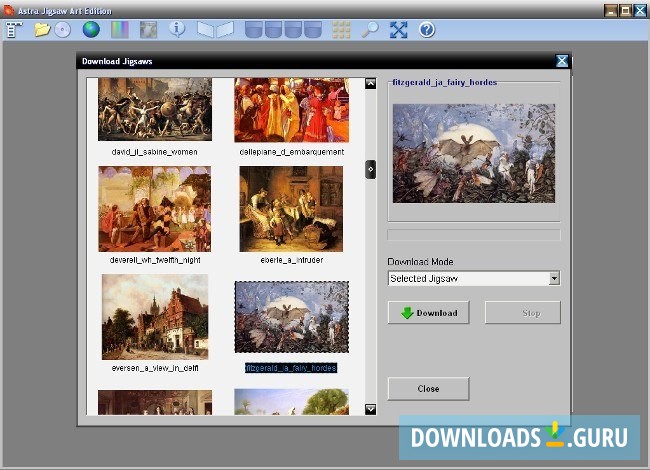Click the globe download icon
650x470 pixels.
tap(91, 30)
